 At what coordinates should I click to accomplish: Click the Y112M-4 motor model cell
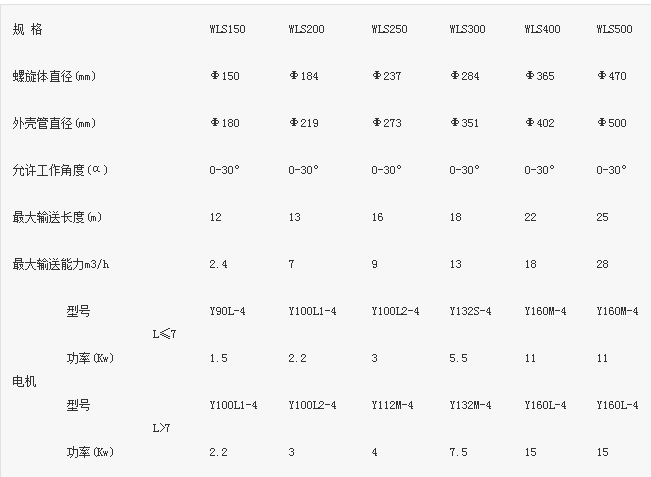[393, 405]
